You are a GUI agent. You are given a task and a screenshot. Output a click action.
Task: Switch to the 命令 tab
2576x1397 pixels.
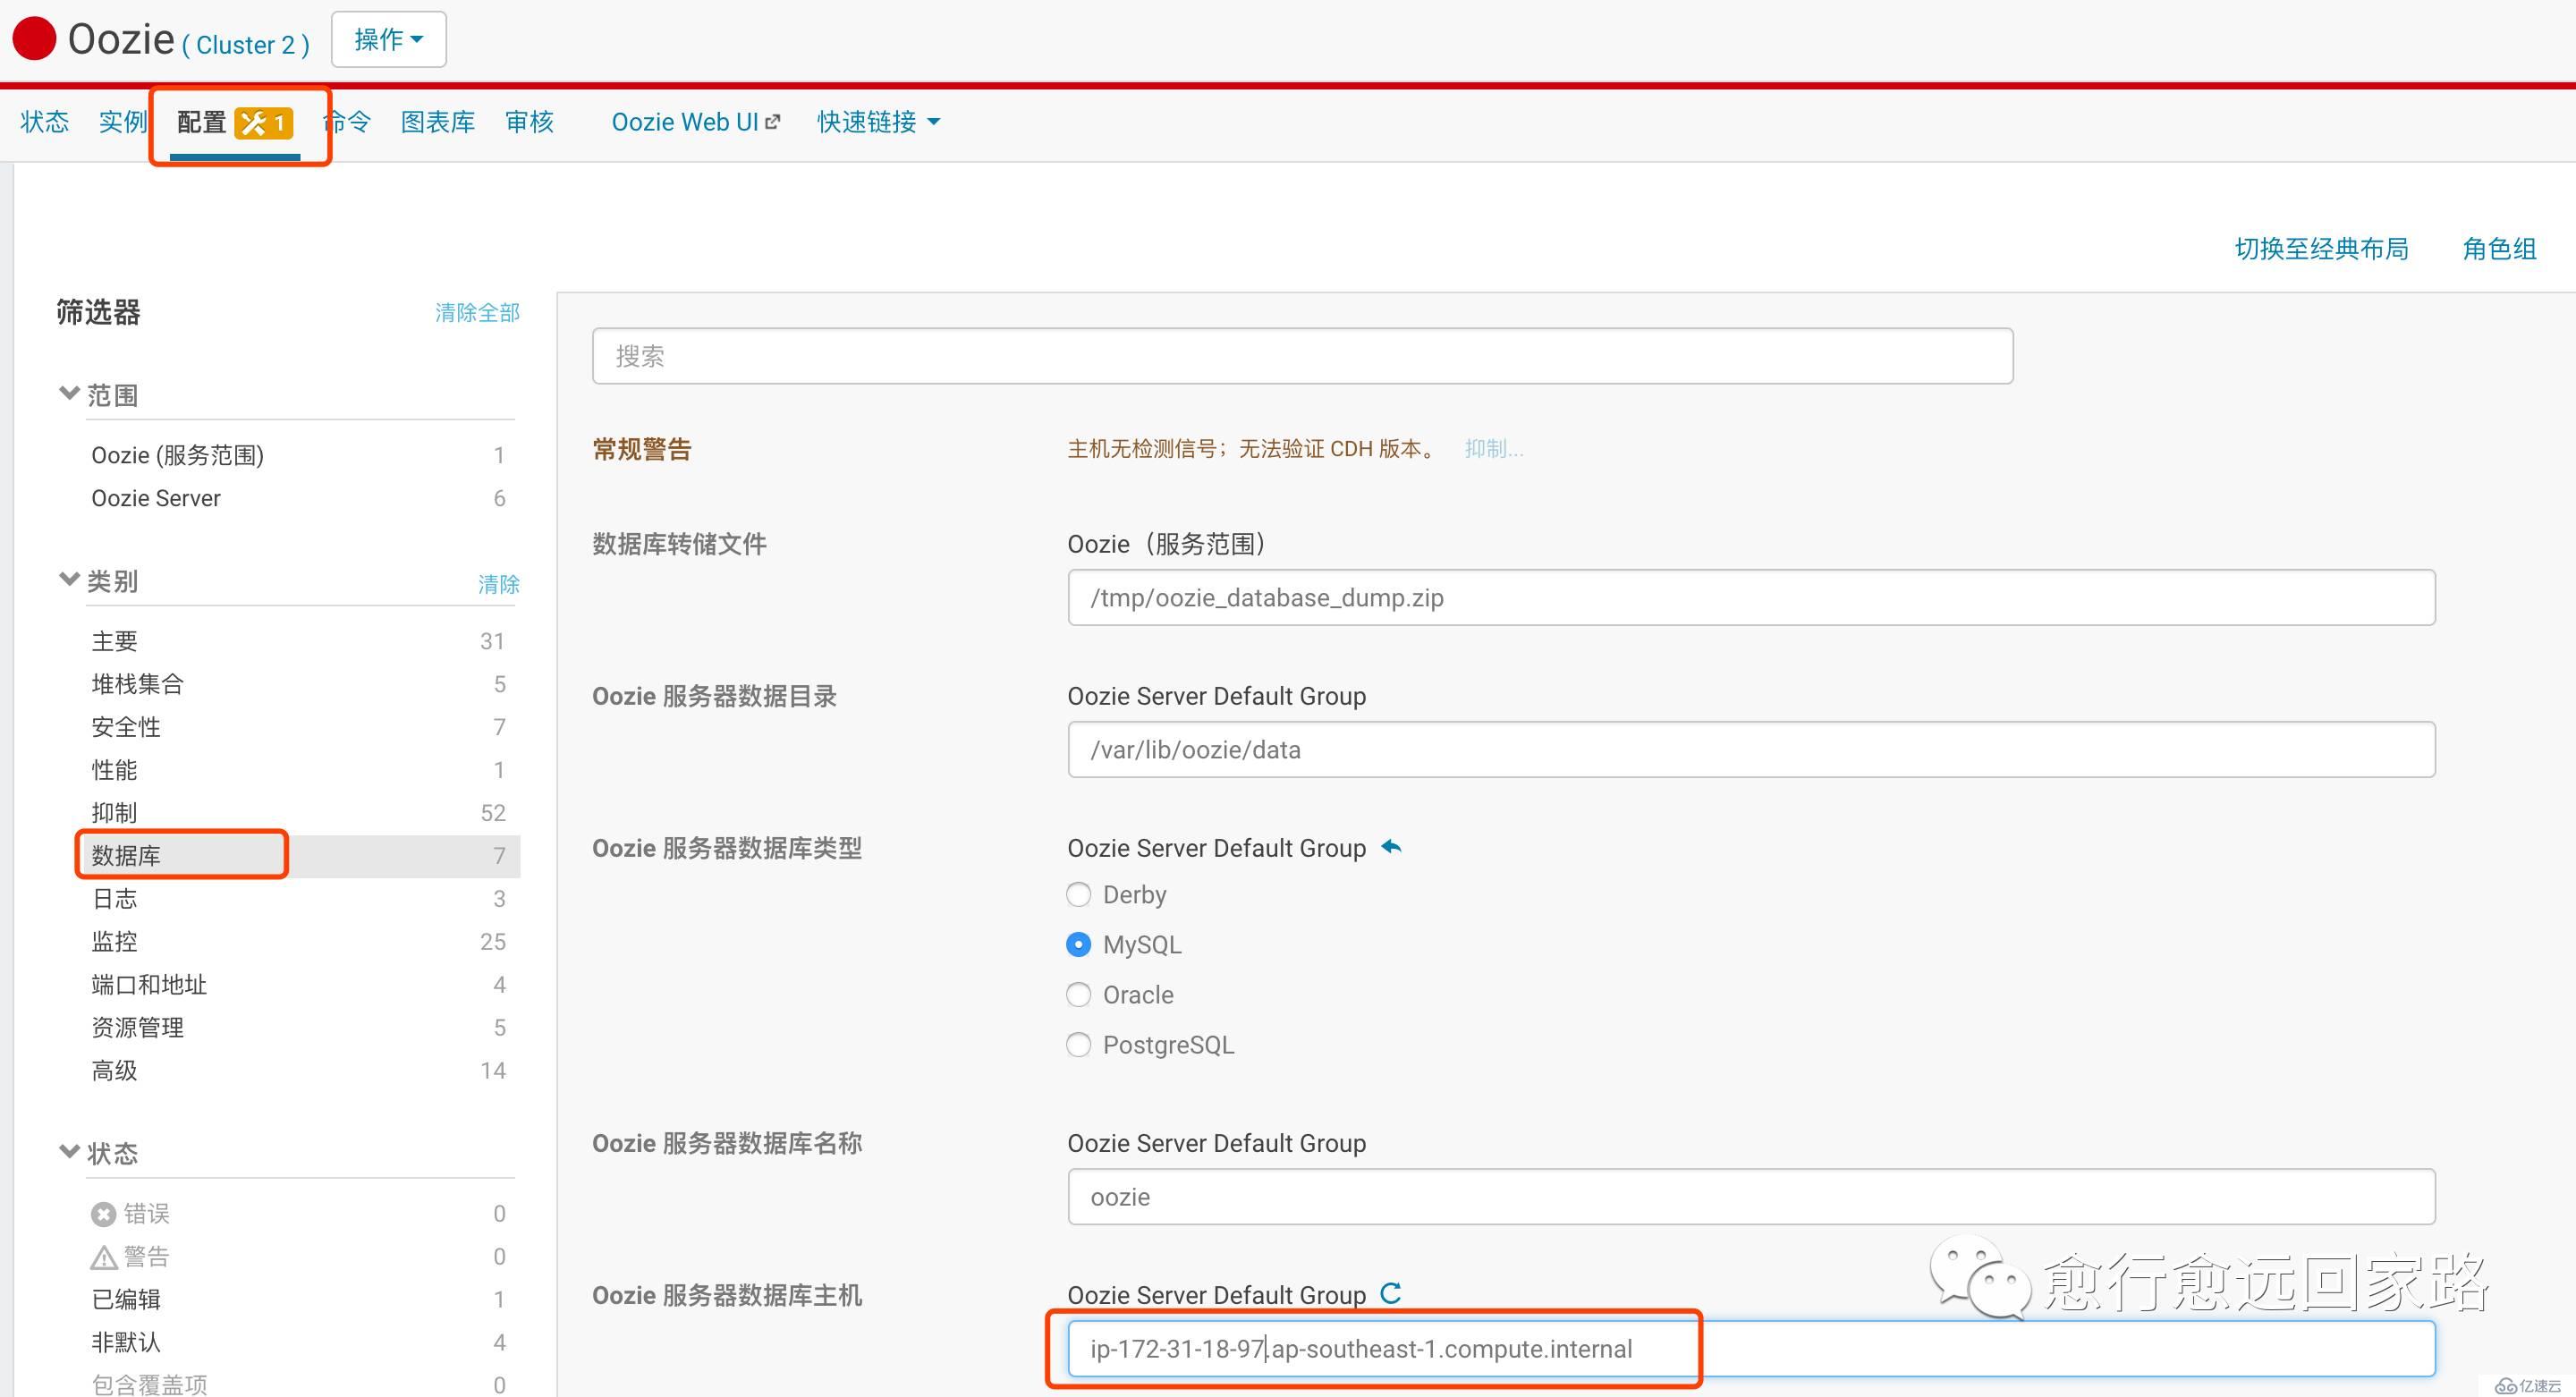347,122
